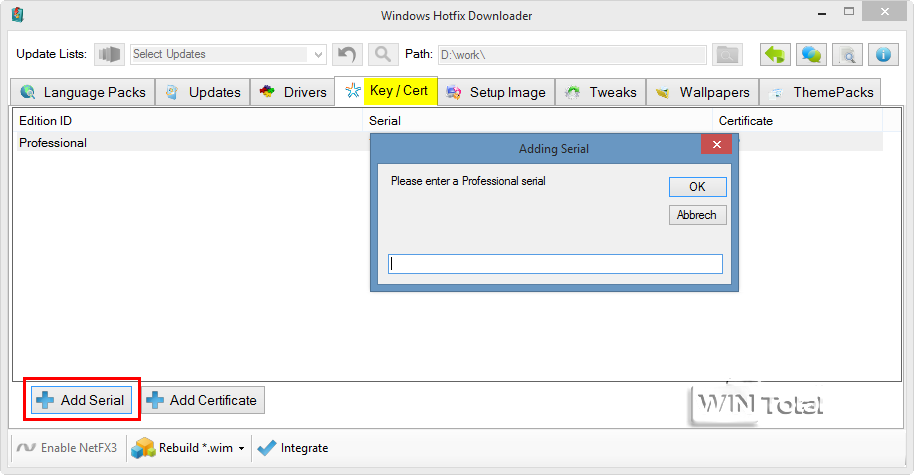Image resolution: width=914 pixels, height=475 pixels.
Task: Click the Integrate button
Action: [x=293, y=448]
